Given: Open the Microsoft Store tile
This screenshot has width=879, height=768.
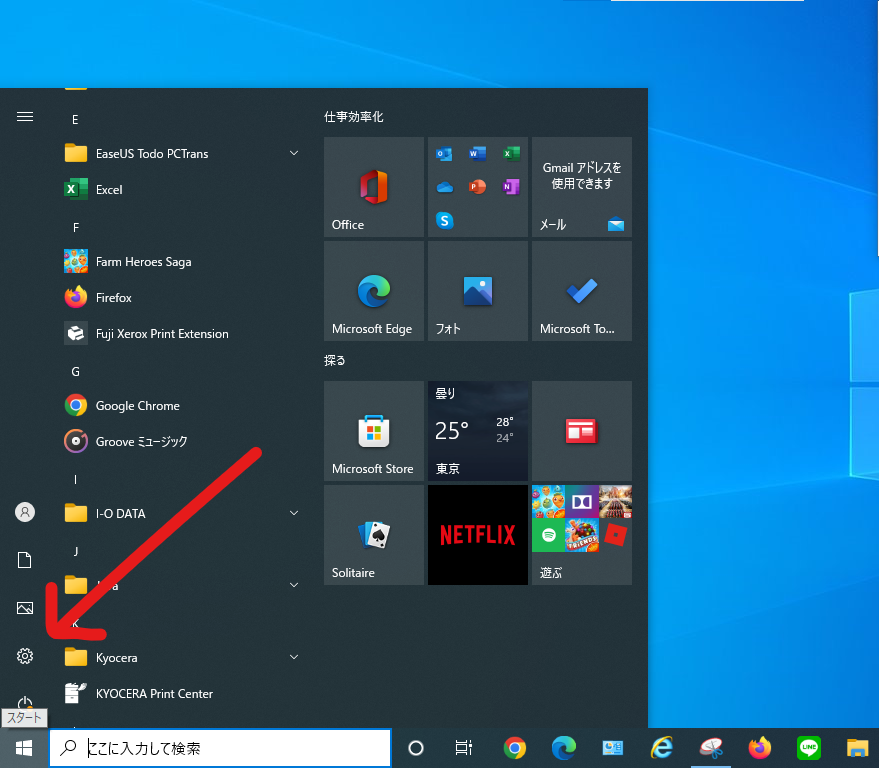Looking at the screenshot, I should [373, 431].
